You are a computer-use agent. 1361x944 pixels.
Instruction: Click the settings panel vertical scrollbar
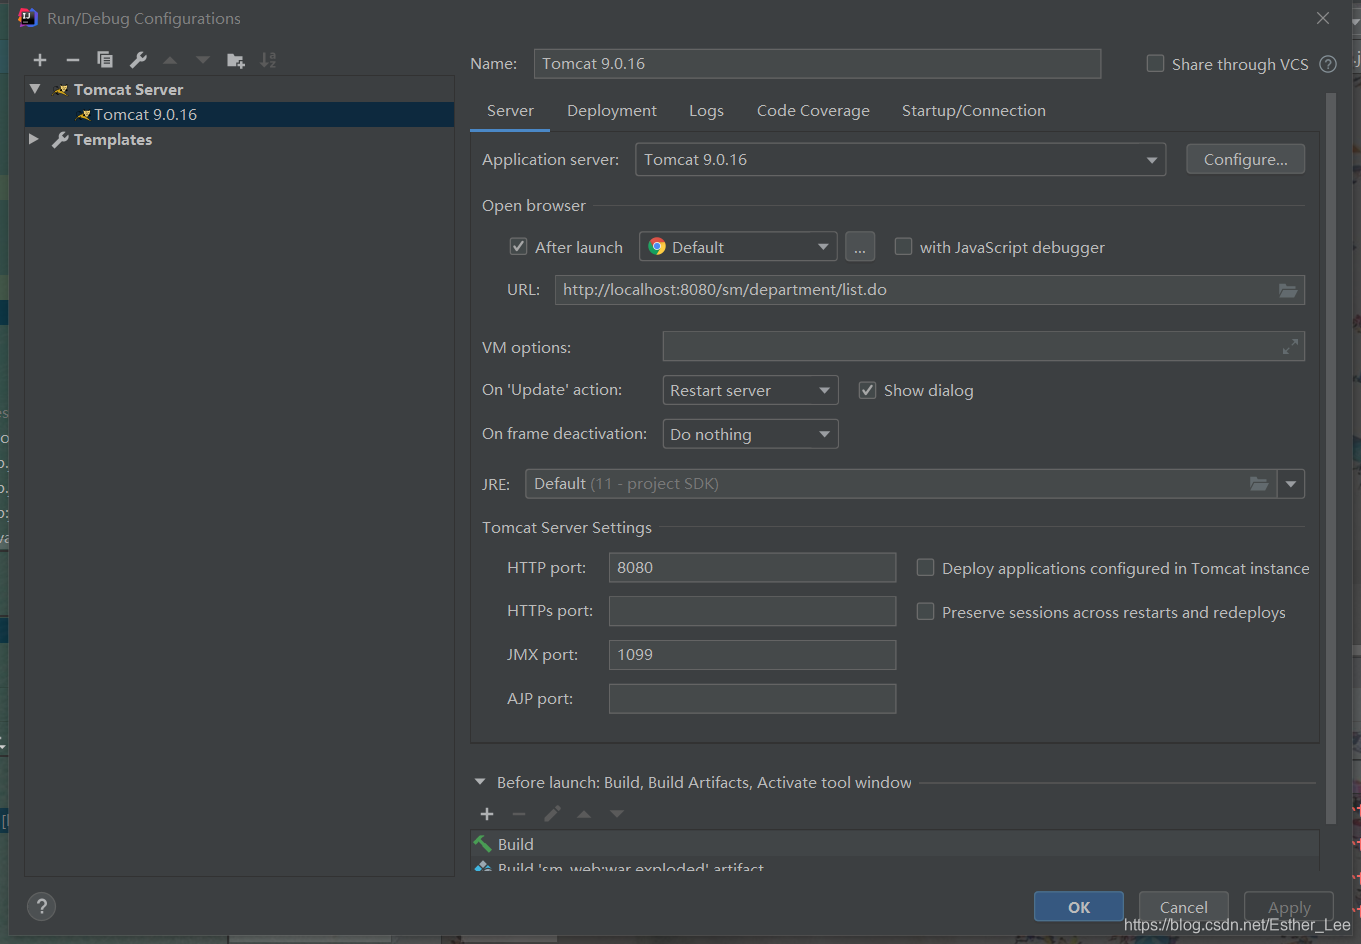coord(1330,458)
